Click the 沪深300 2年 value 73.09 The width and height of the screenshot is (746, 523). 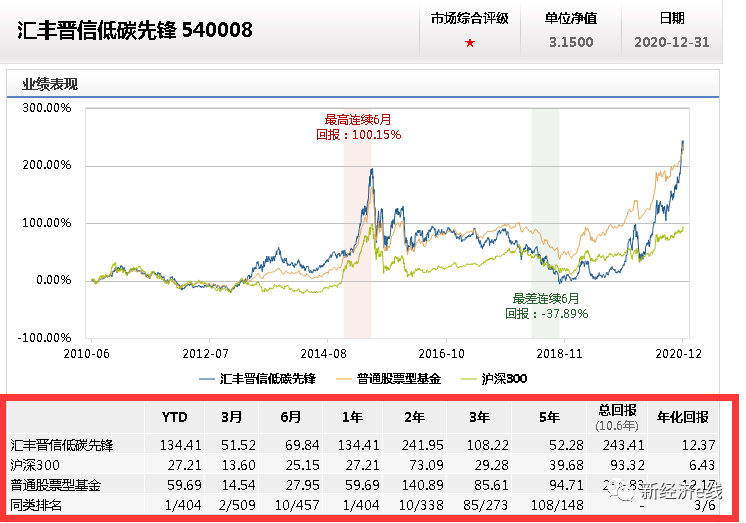tap(426, 465)
